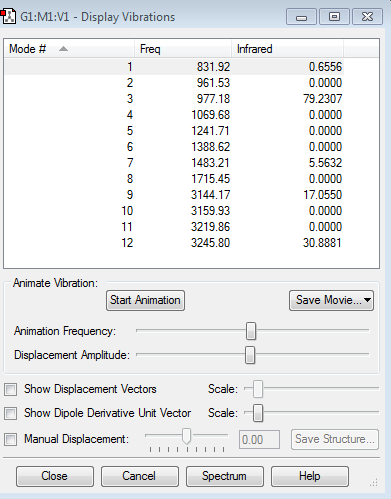This screenshot has height=499, width=391.
Task: Open the Save Movie dropdown arrow
Action: 367,300
